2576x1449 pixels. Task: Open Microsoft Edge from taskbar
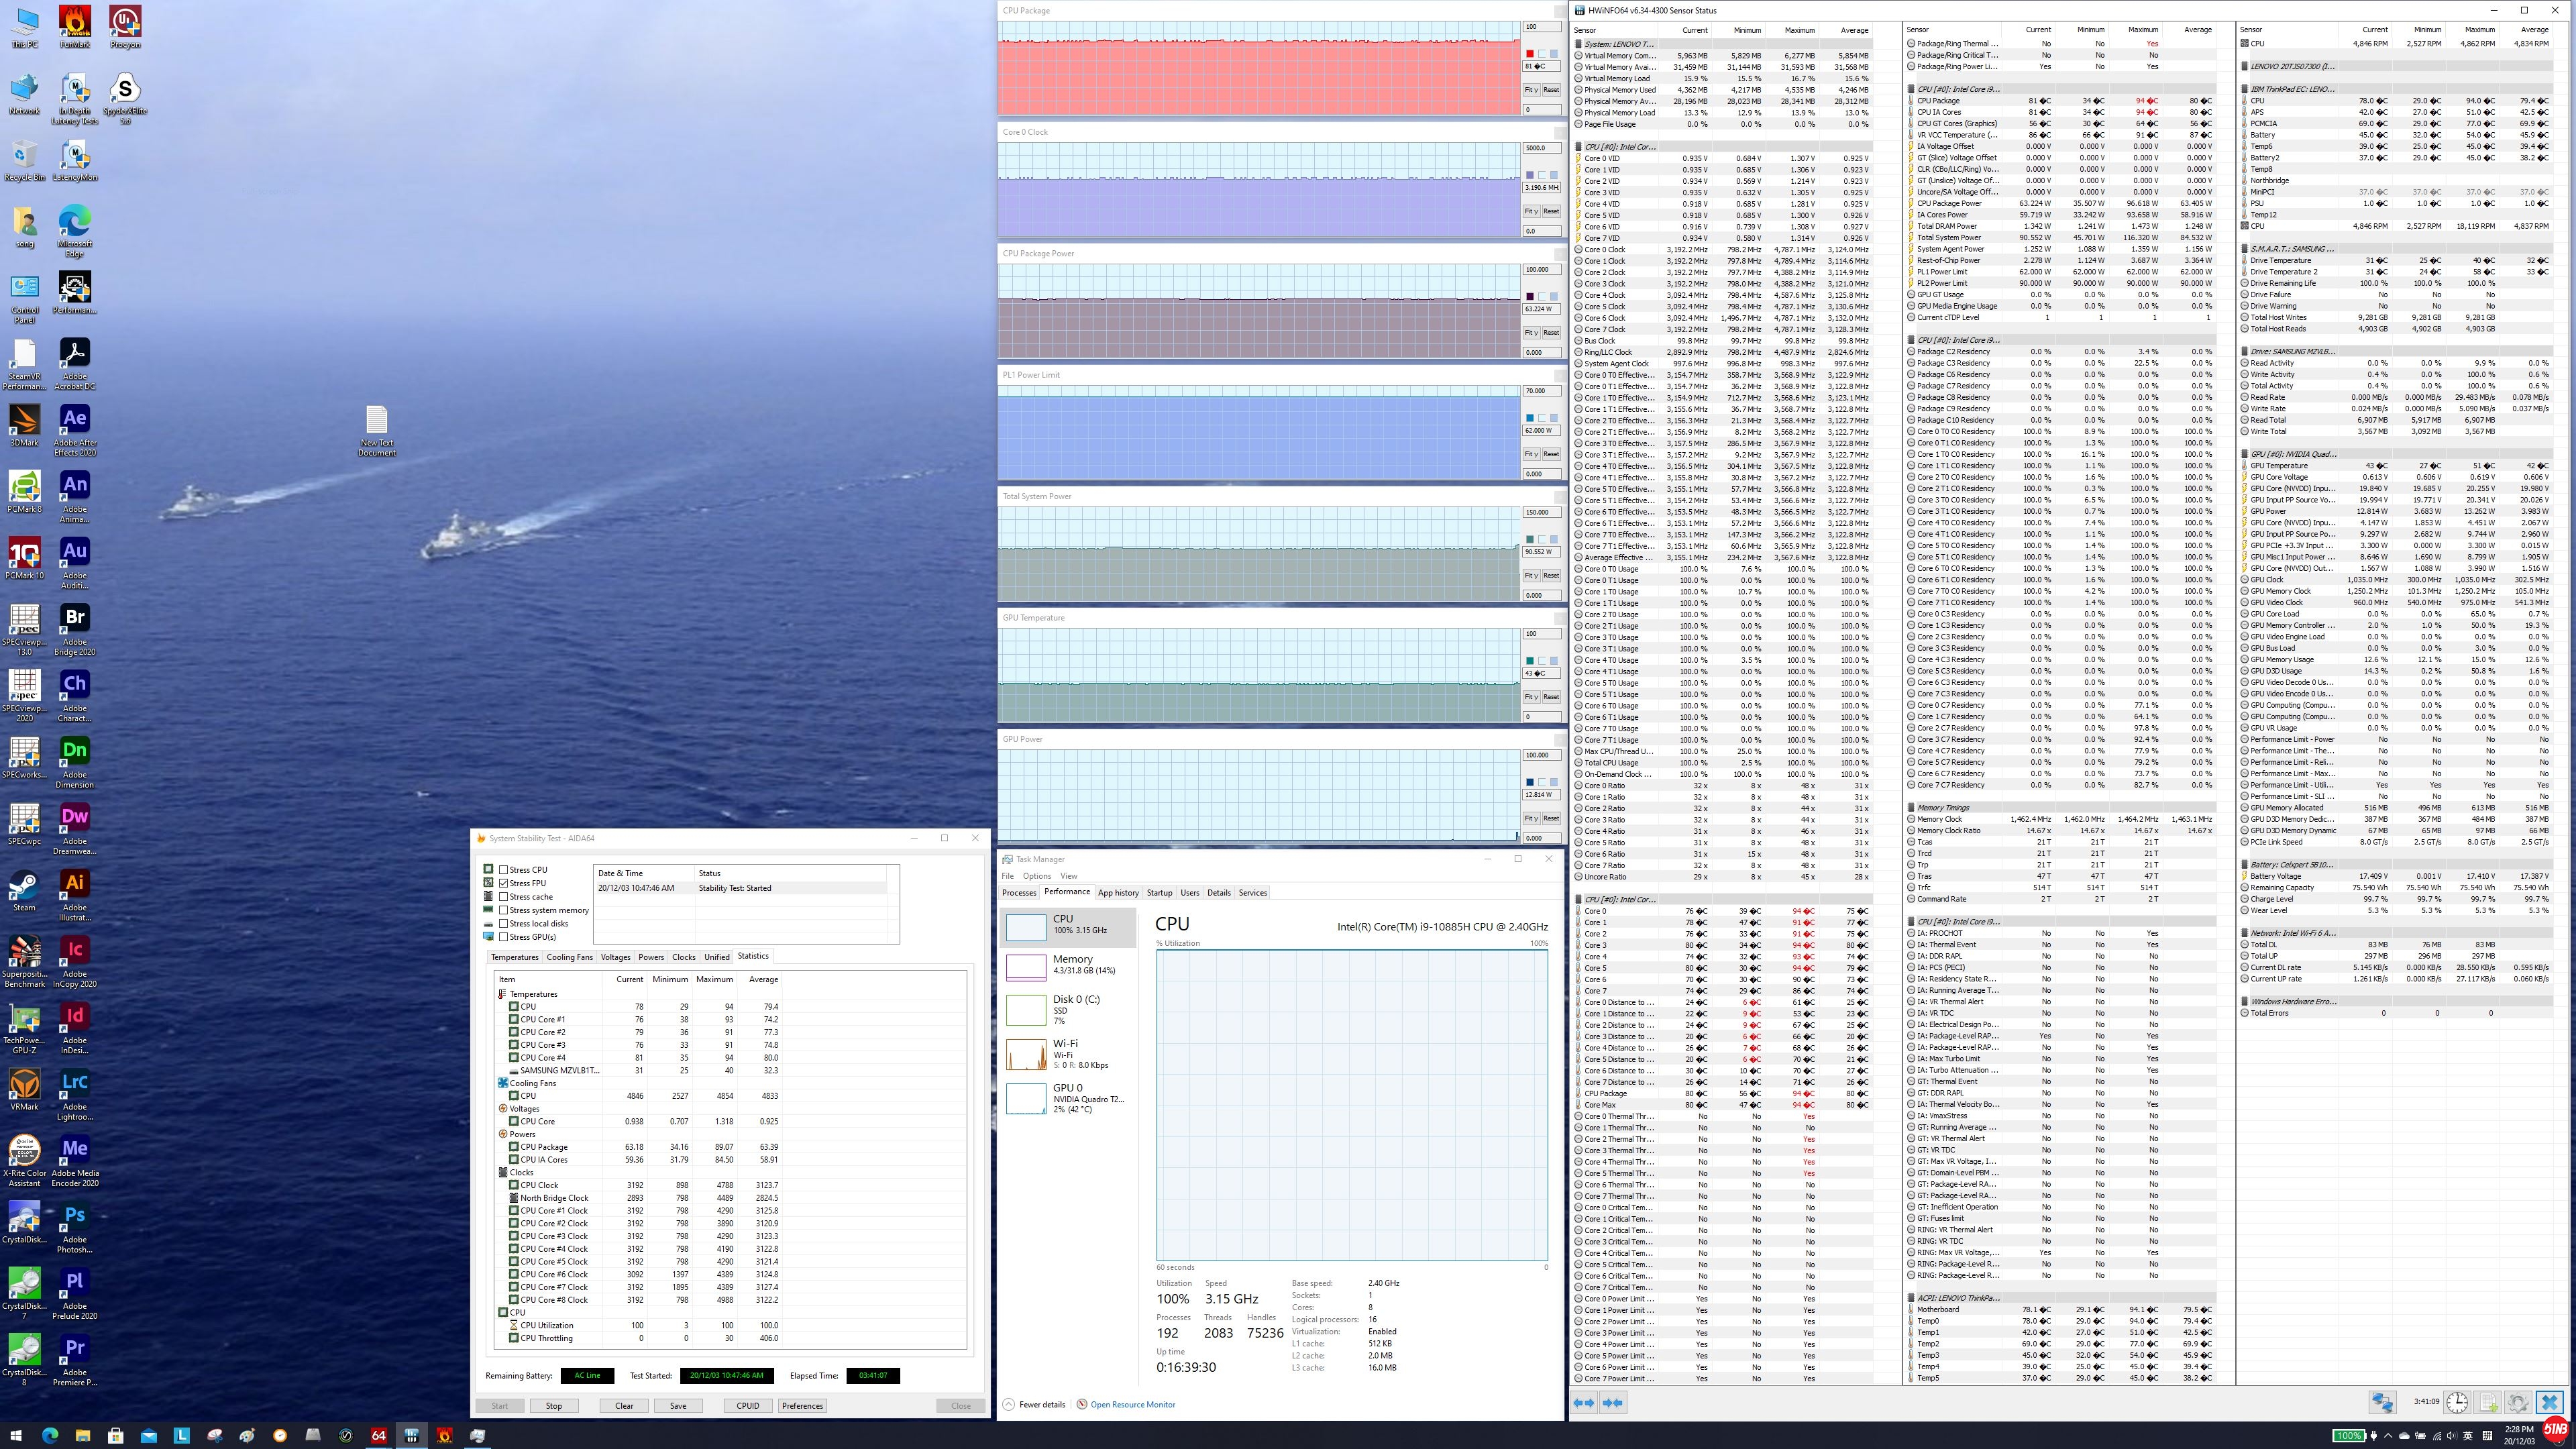[49, 1435]
